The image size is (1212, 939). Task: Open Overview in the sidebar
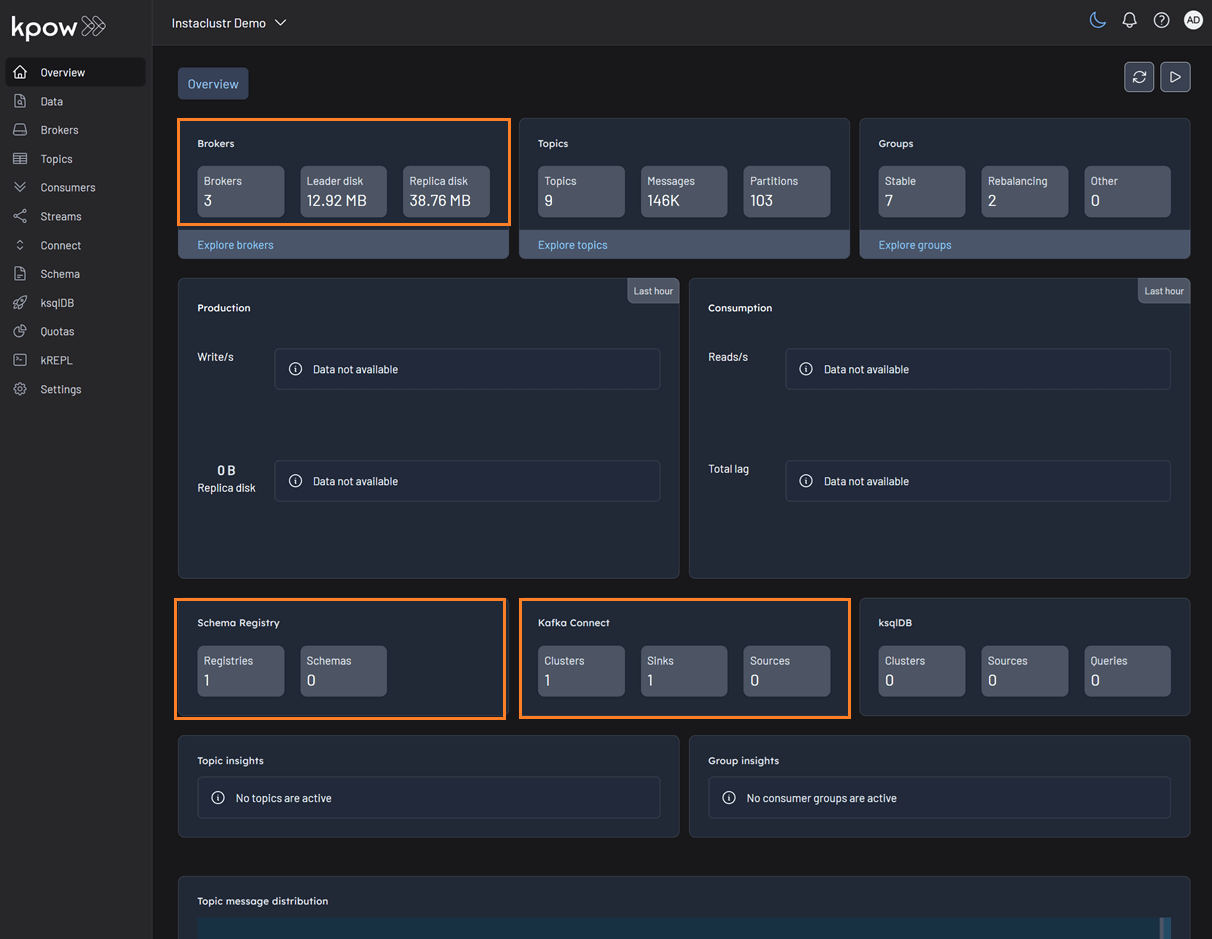[x=75, y=72]
